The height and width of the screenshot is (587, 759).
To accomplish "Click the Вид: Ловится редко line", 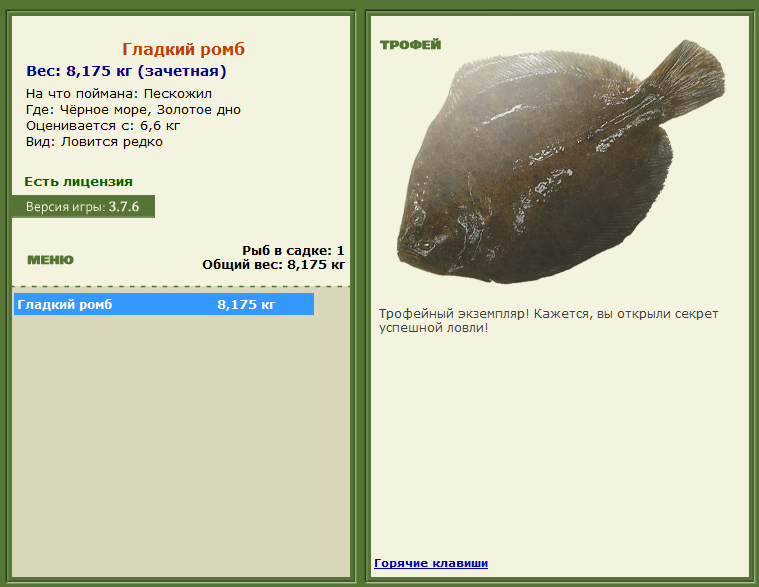I will (94, 142).
